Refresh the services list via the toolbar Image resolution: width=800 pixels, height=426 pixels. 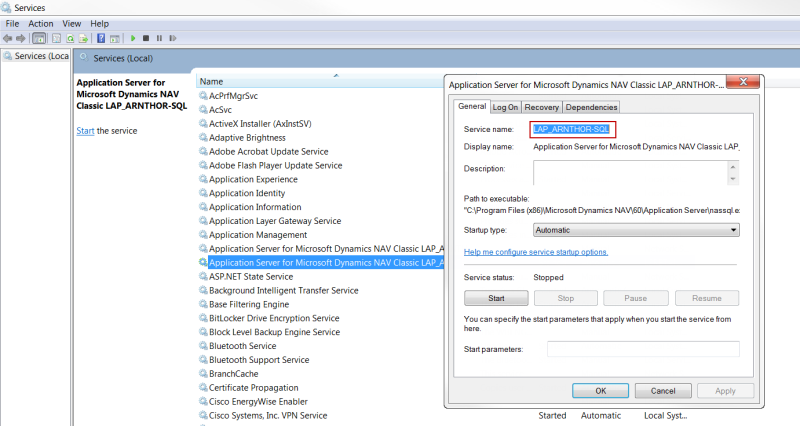tap(70, 38)
